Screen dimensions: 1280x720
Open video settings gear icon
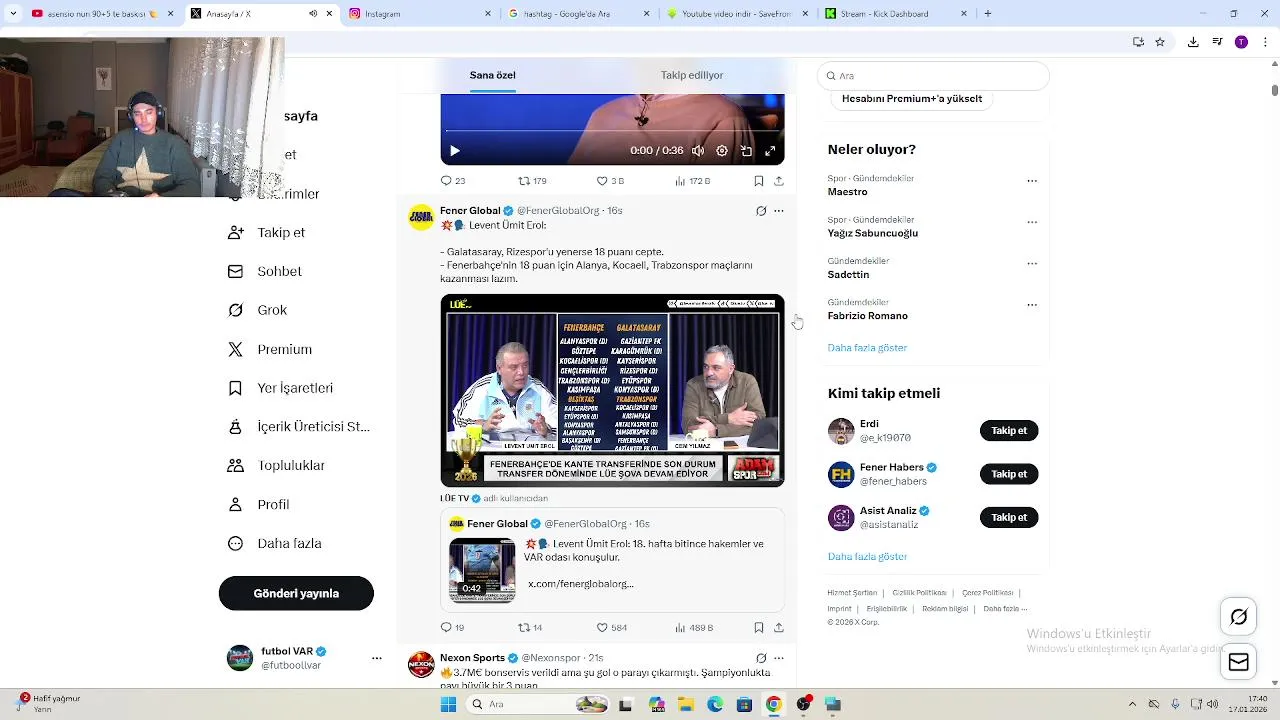pyautogui.click(x=722, y=151)
